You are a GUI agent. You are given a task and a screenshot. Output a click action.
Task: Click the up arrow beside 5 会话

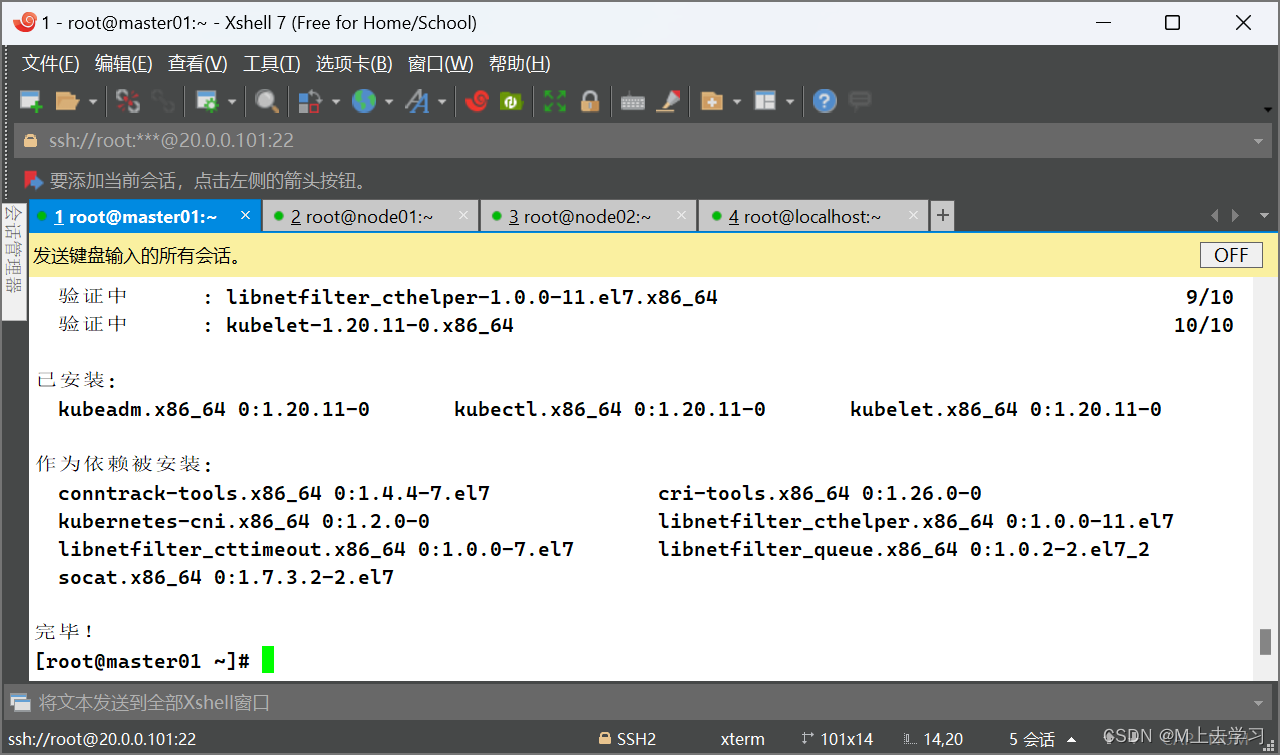point(1072,739)
